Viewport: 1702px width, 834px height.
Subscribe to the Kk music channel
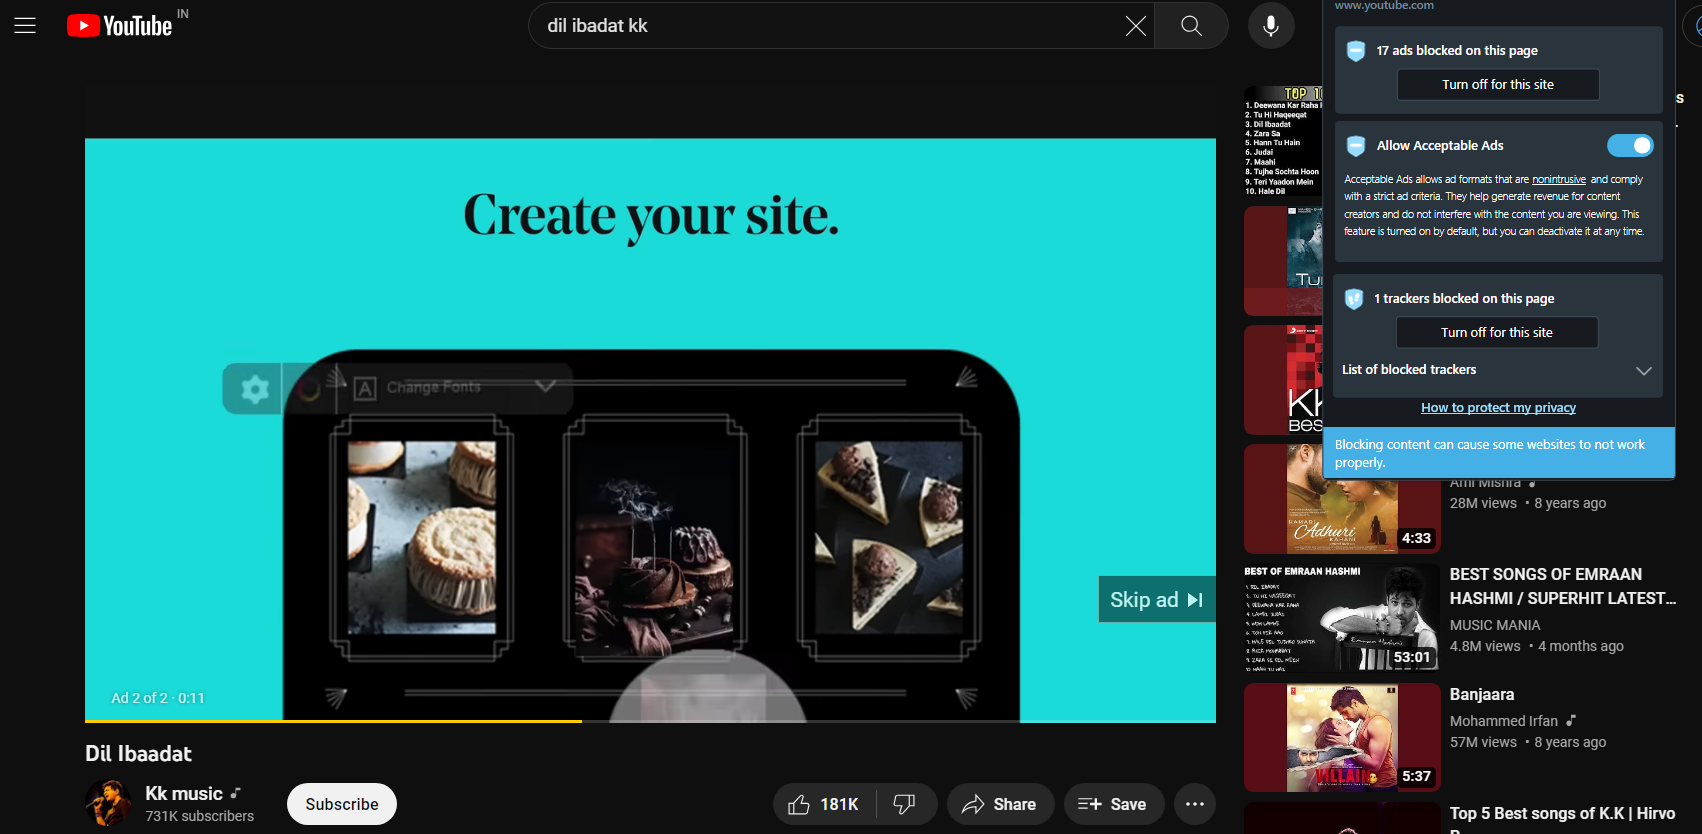click(x=342, y=804)
